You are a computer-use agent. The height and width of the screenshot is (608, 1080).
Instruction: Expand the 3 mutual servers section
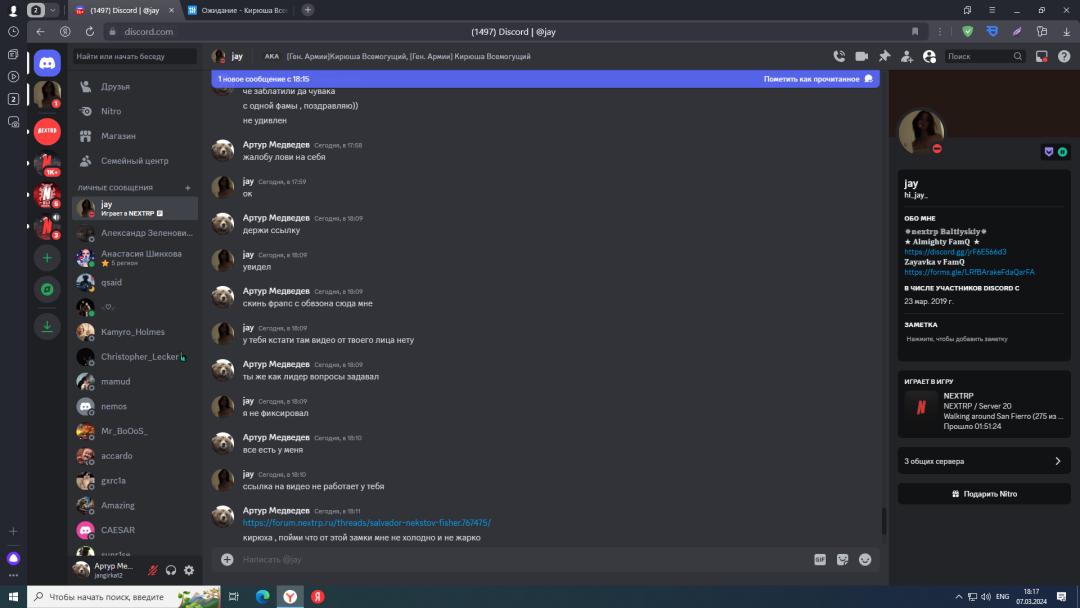point(983,461)
